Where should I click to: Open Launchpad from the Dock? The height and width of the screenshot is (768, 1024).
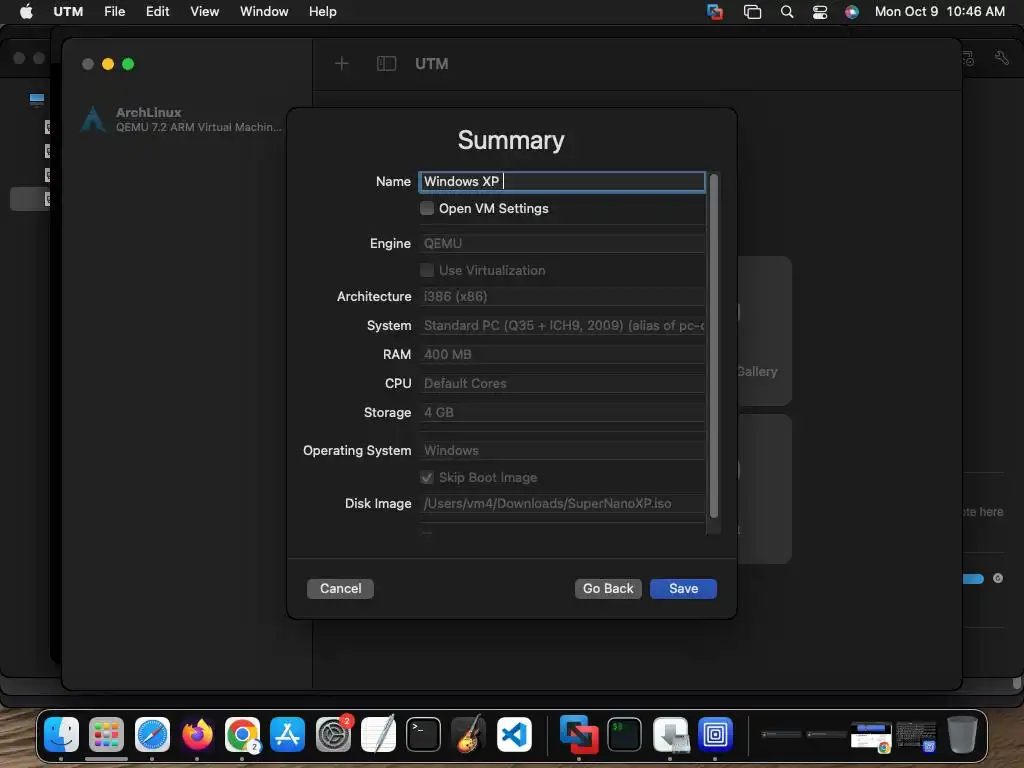tap(106, 734)
